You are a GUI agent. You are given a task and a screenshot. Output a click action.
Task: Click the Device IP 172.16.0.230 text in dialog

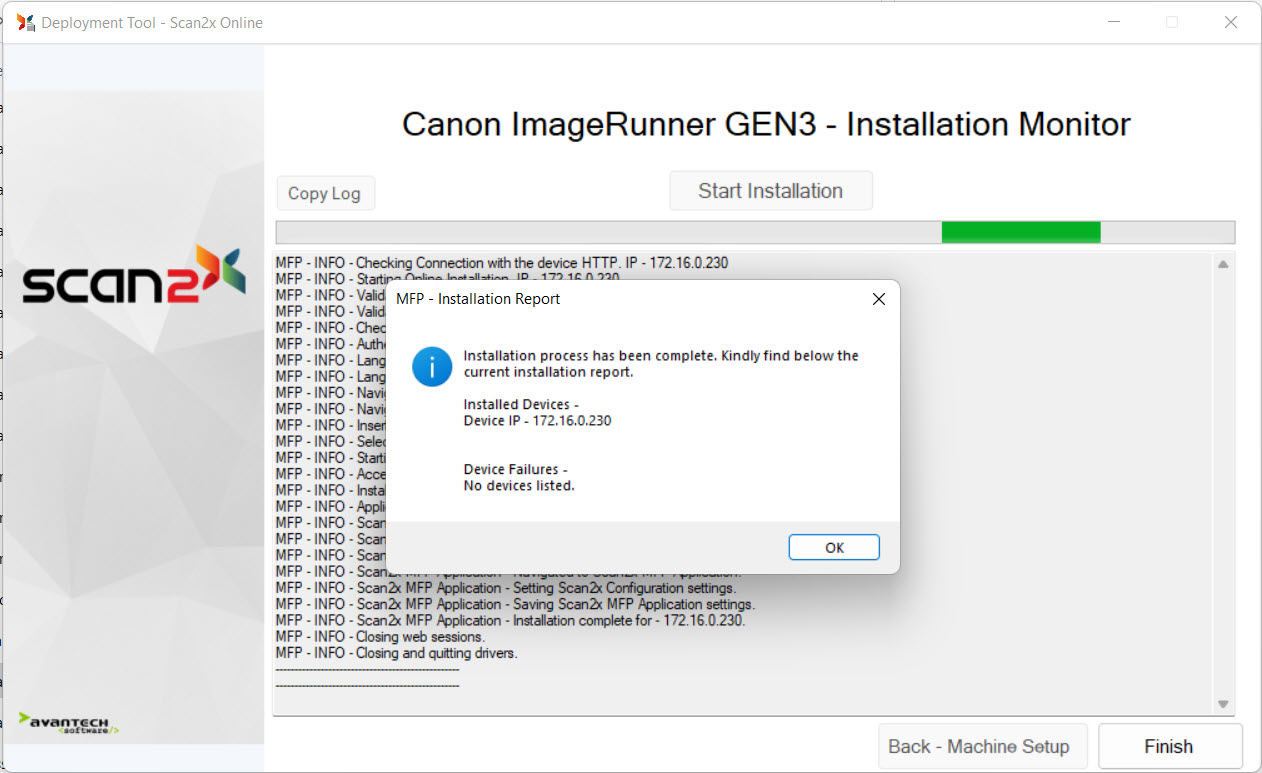(x=537, y=421)
